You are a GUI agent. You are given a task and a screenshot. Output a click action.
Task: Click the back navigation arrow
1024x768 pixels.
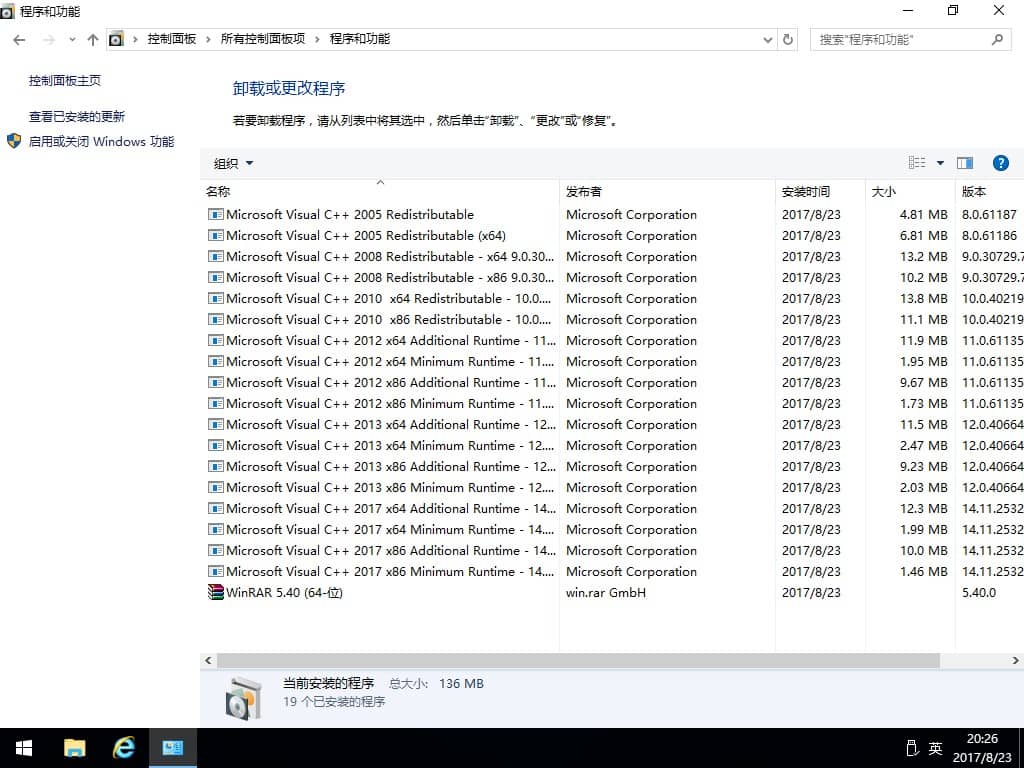[20, 40]
